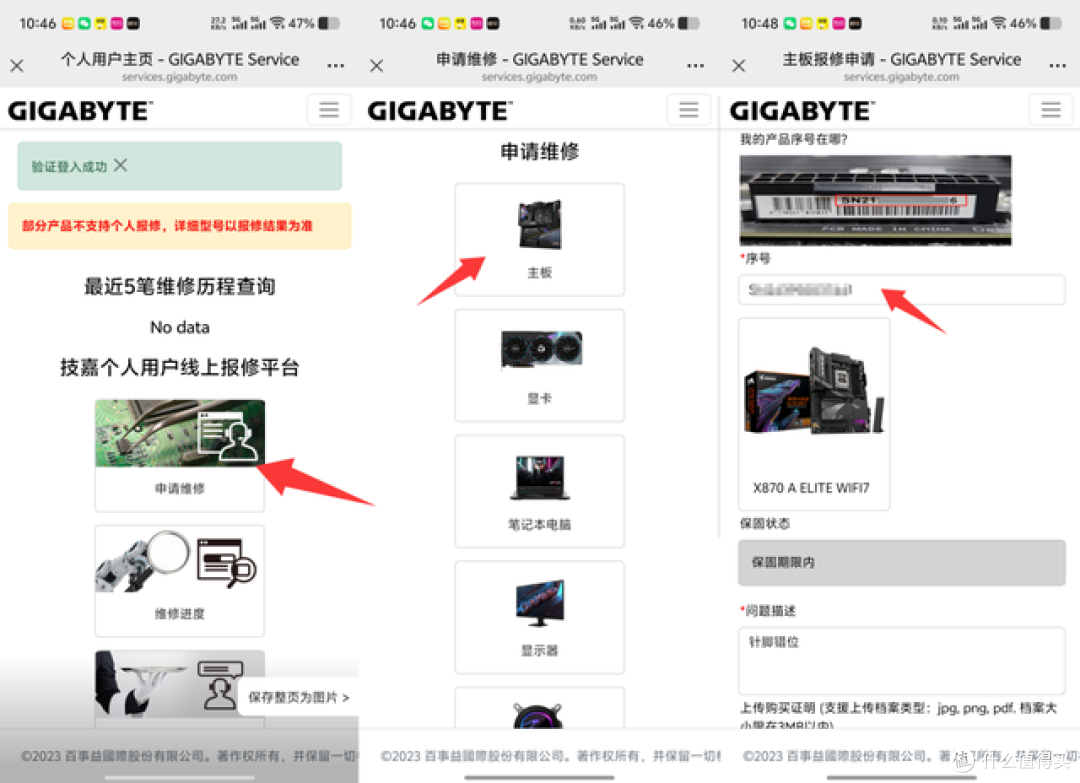Screen dimensions: 1080x783
Task: Select the X870 A ELITE WIFI7 product card
Action: coord(813,414)
